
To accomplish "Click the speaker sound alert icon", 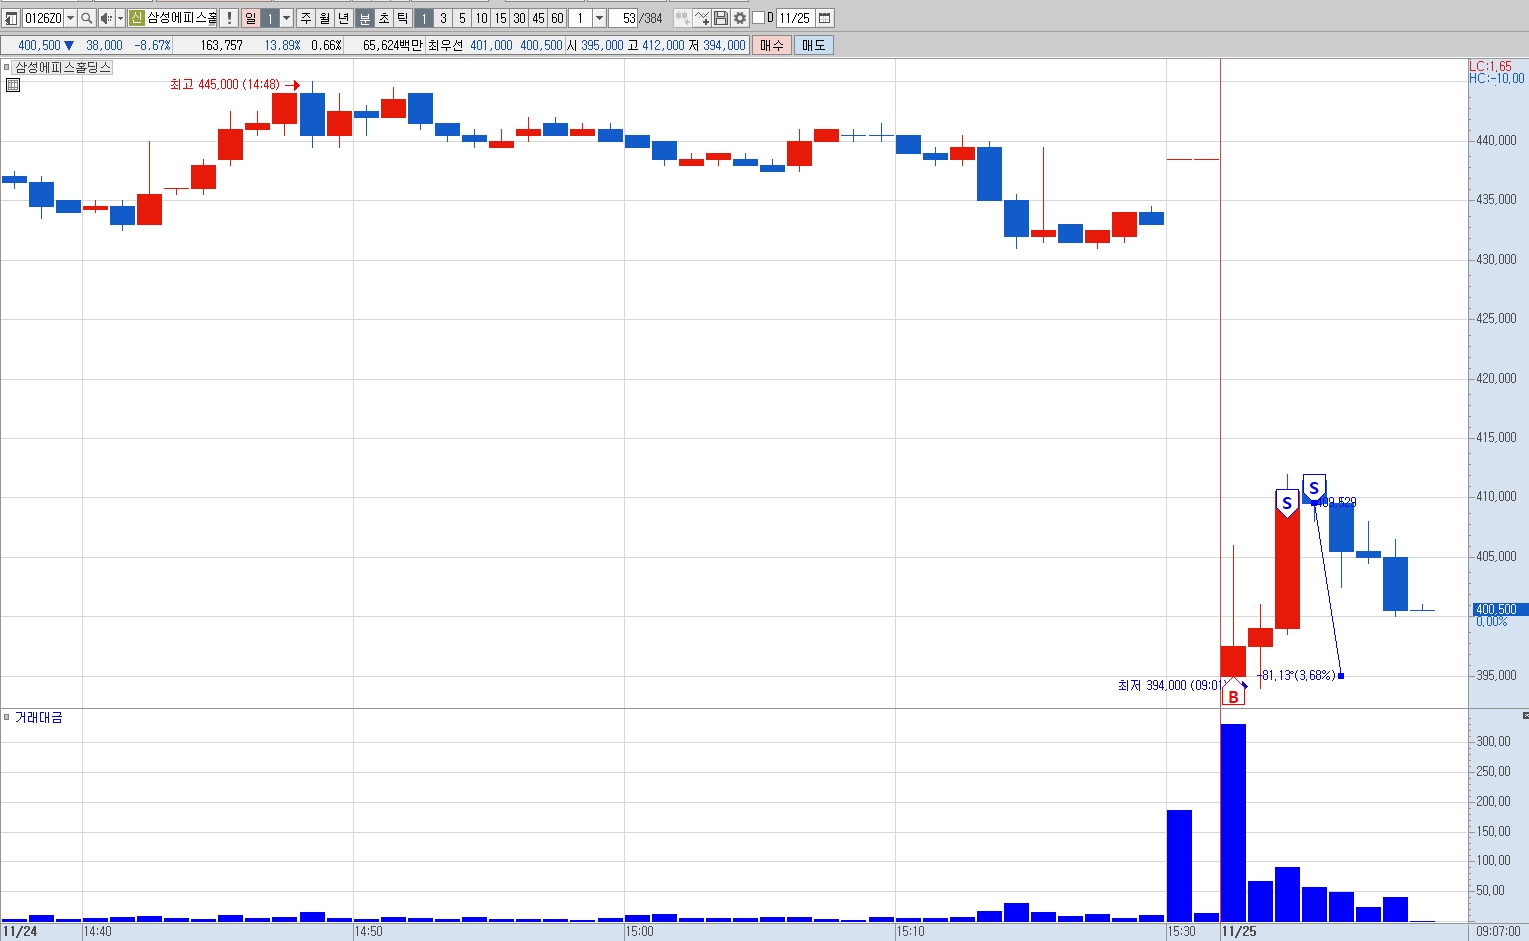I will [x=106, y=18].
